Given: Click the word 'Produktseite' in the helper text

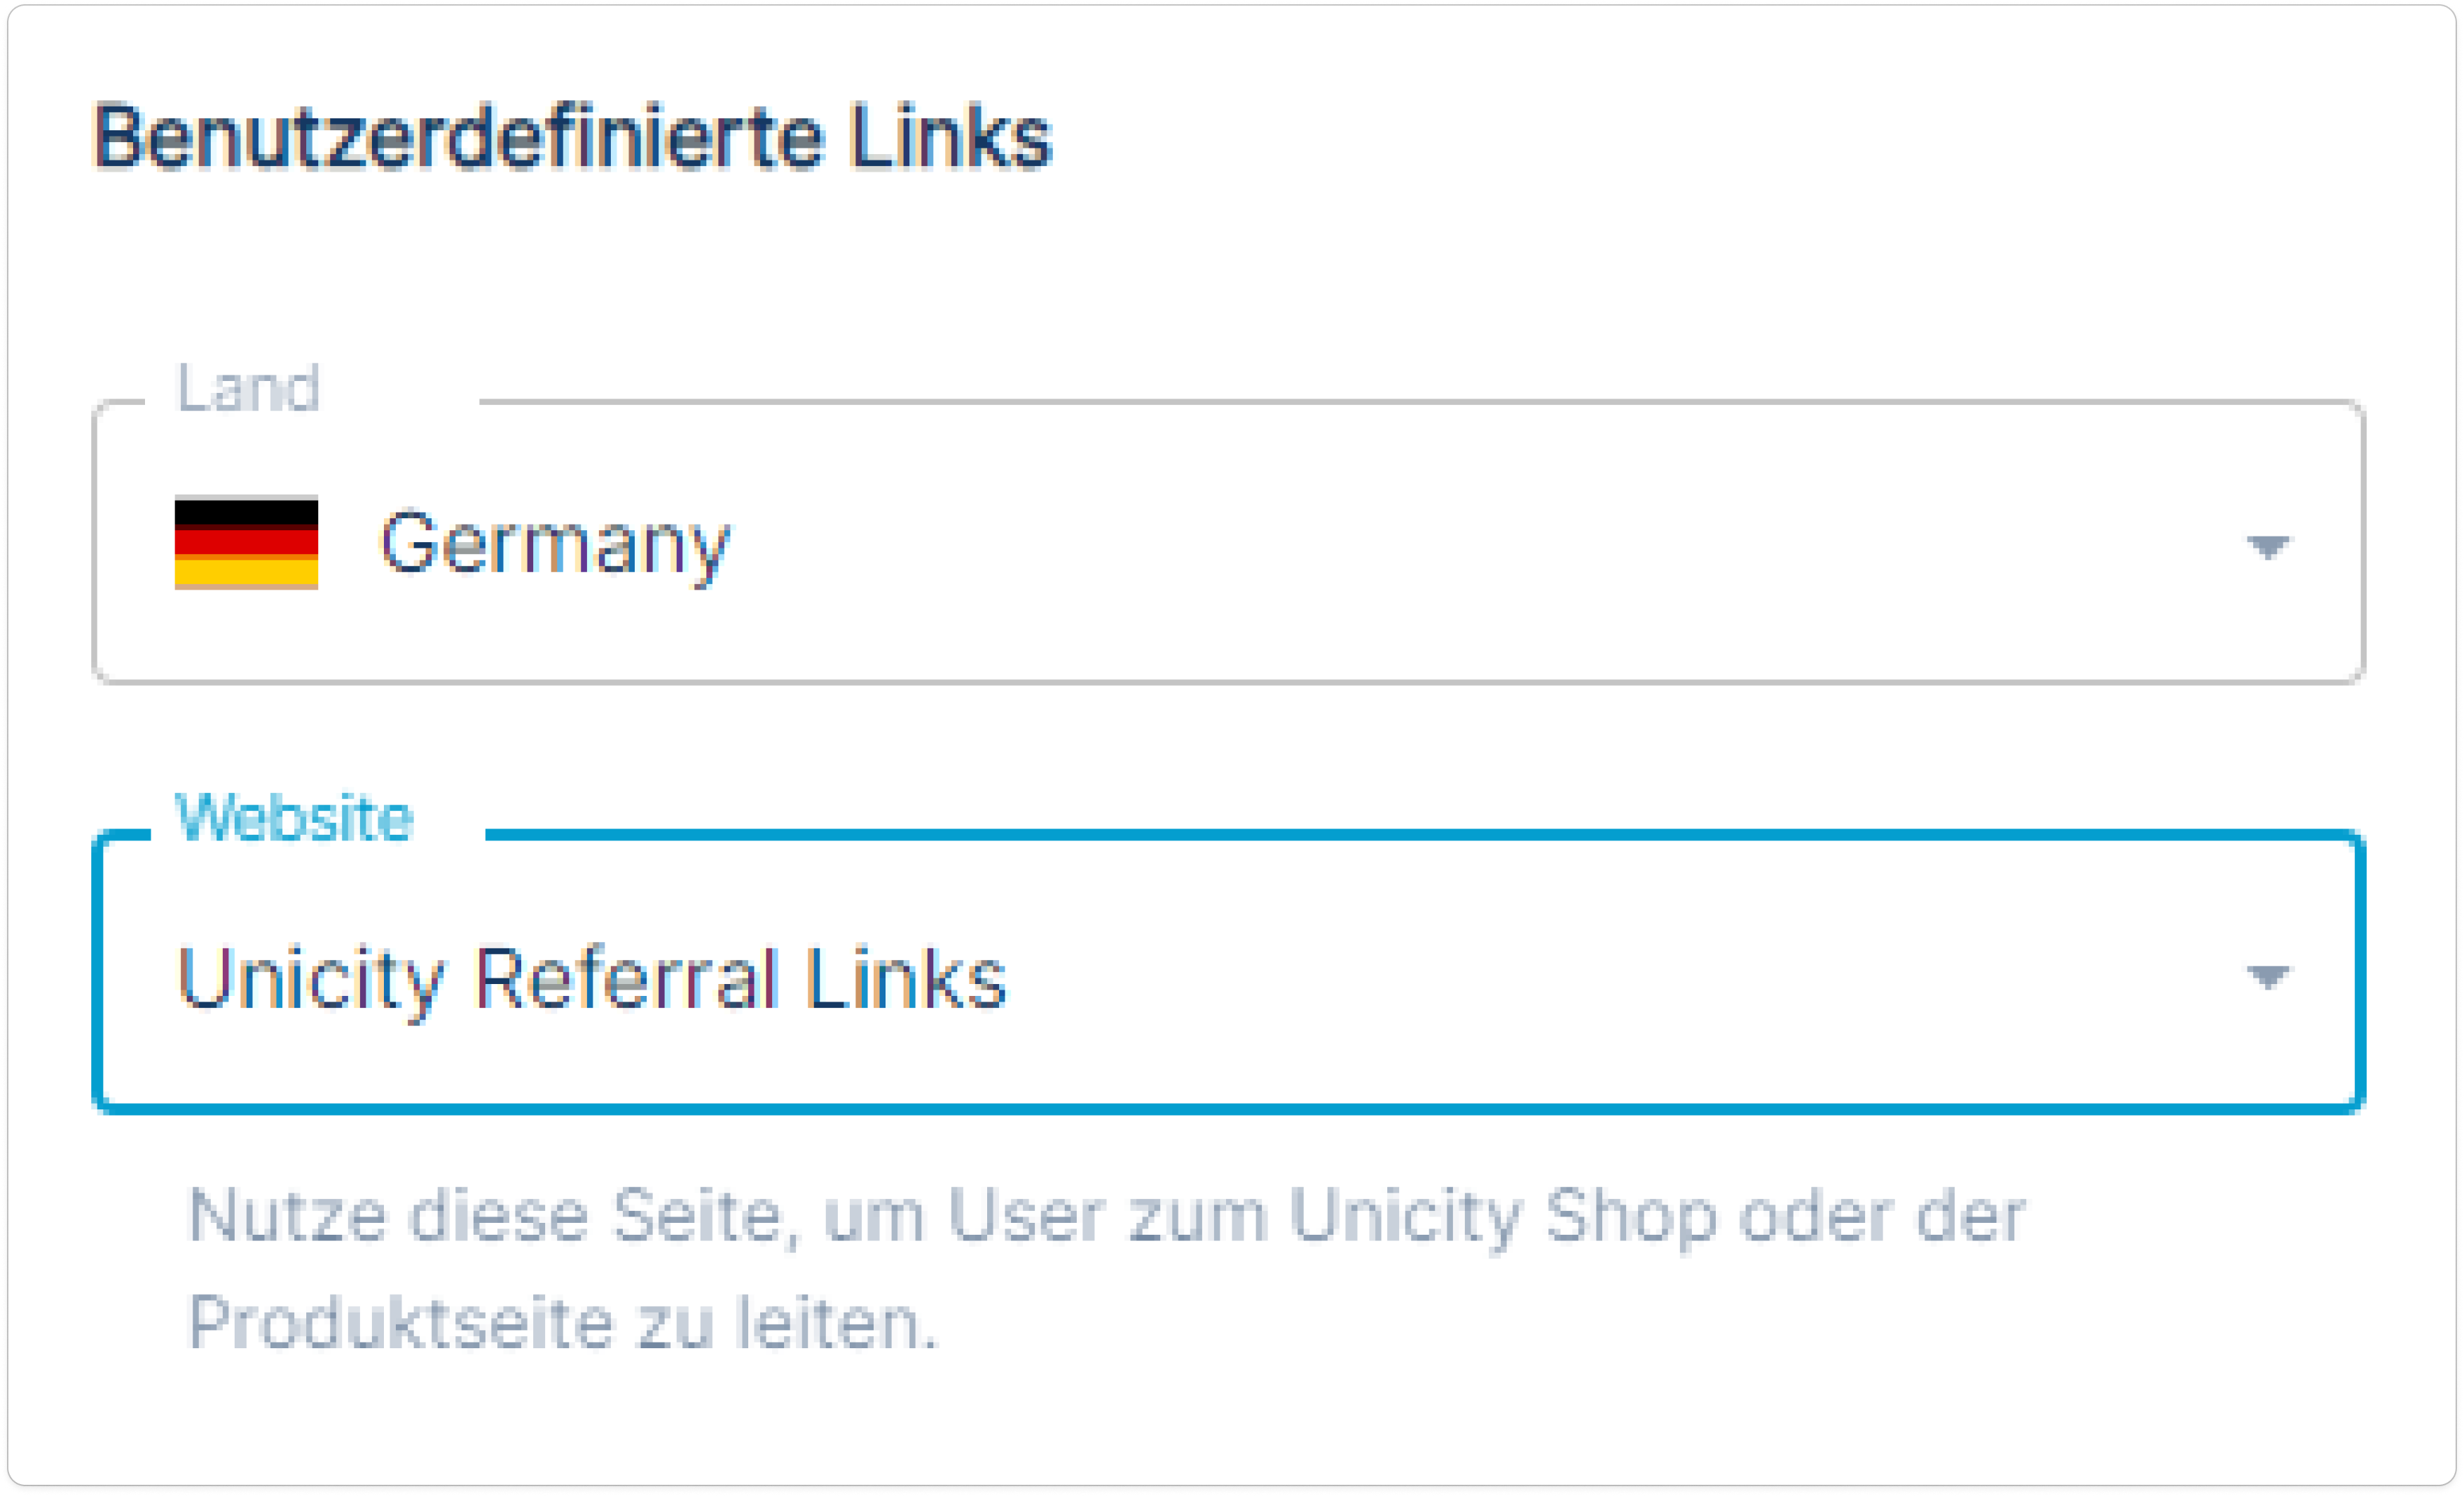Looking at the screenshot, I should (x=400, y=1322).
